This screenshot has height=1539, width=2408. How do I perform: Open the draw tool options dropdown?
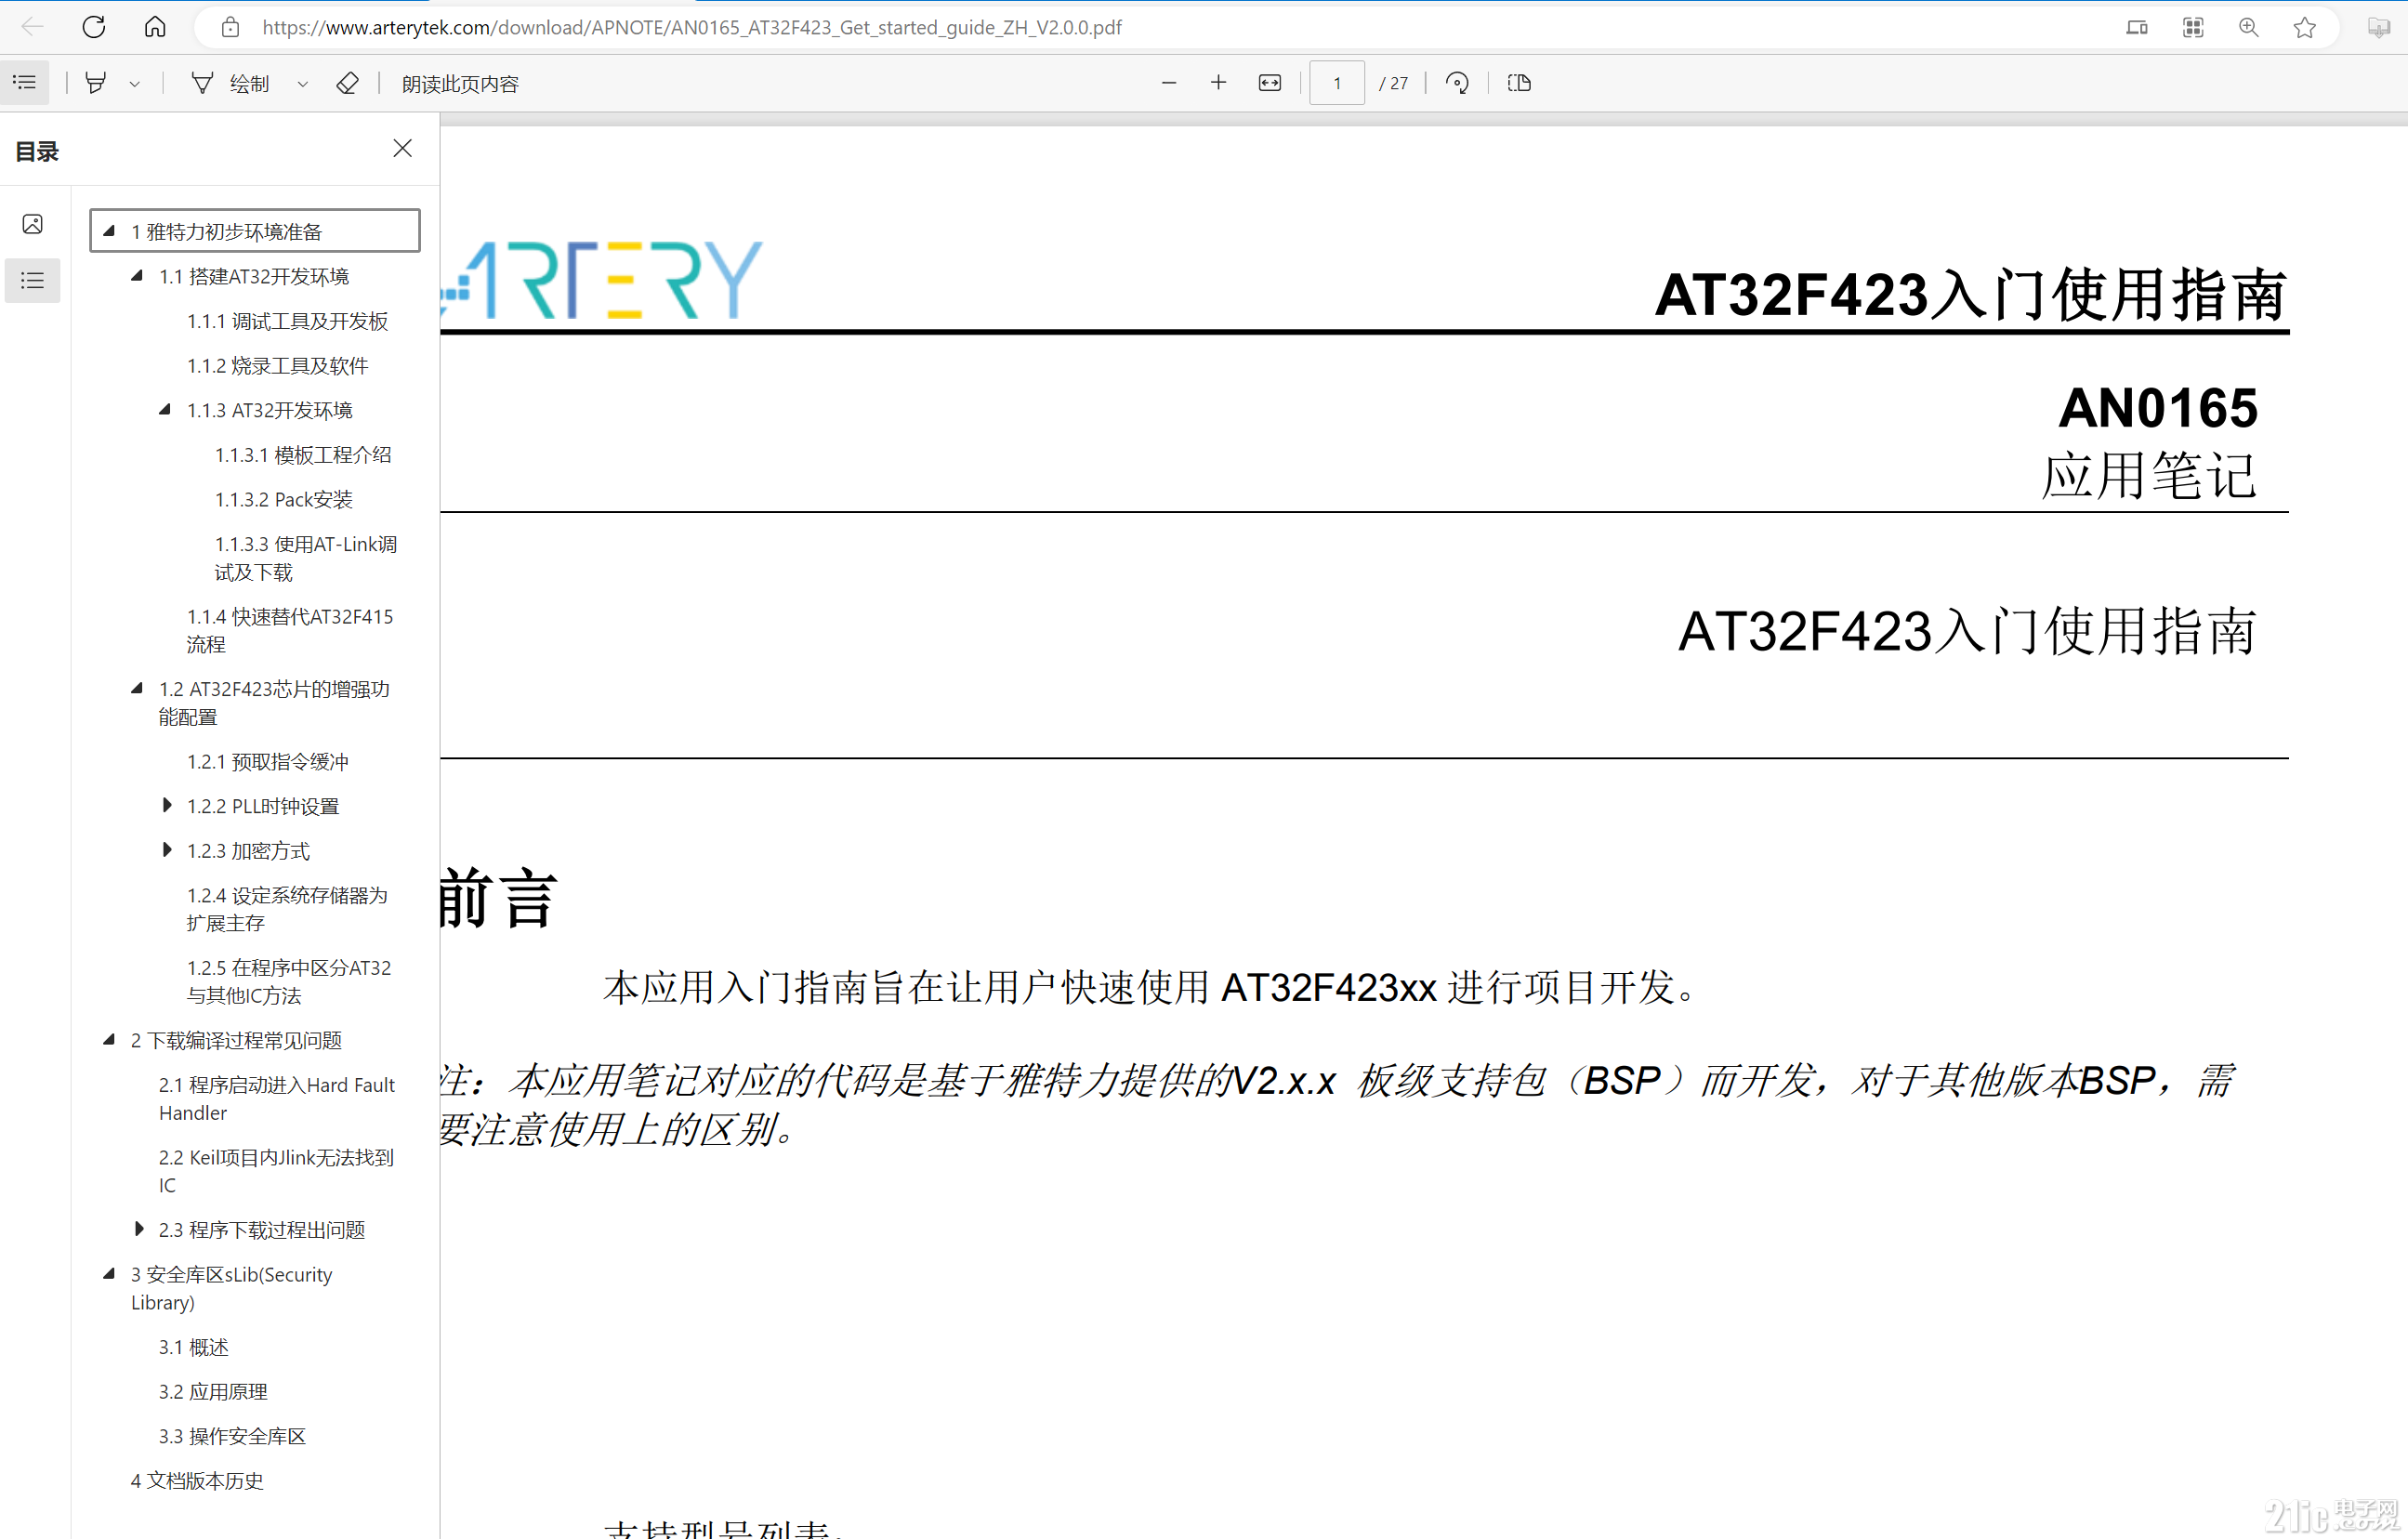[x=303, y=84]
